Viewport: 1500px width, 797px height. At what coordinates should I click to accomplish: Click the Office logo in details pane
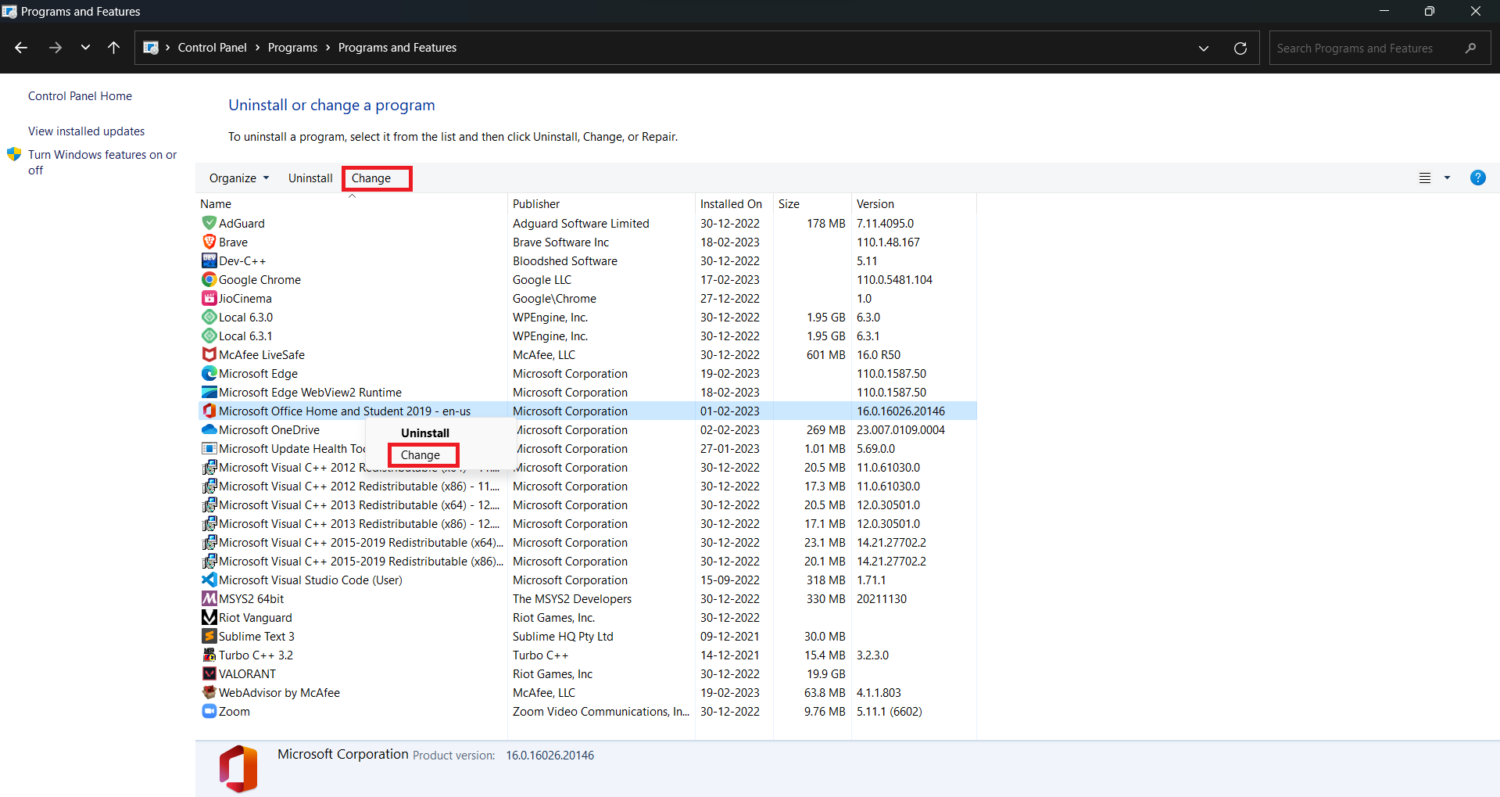(x=238, y=769)
